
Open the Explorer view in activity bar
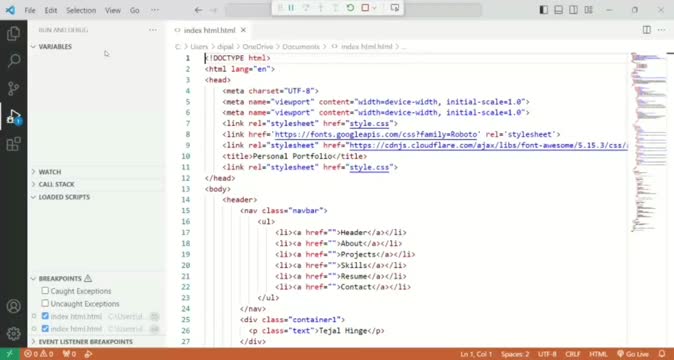(x=13, y=33)
